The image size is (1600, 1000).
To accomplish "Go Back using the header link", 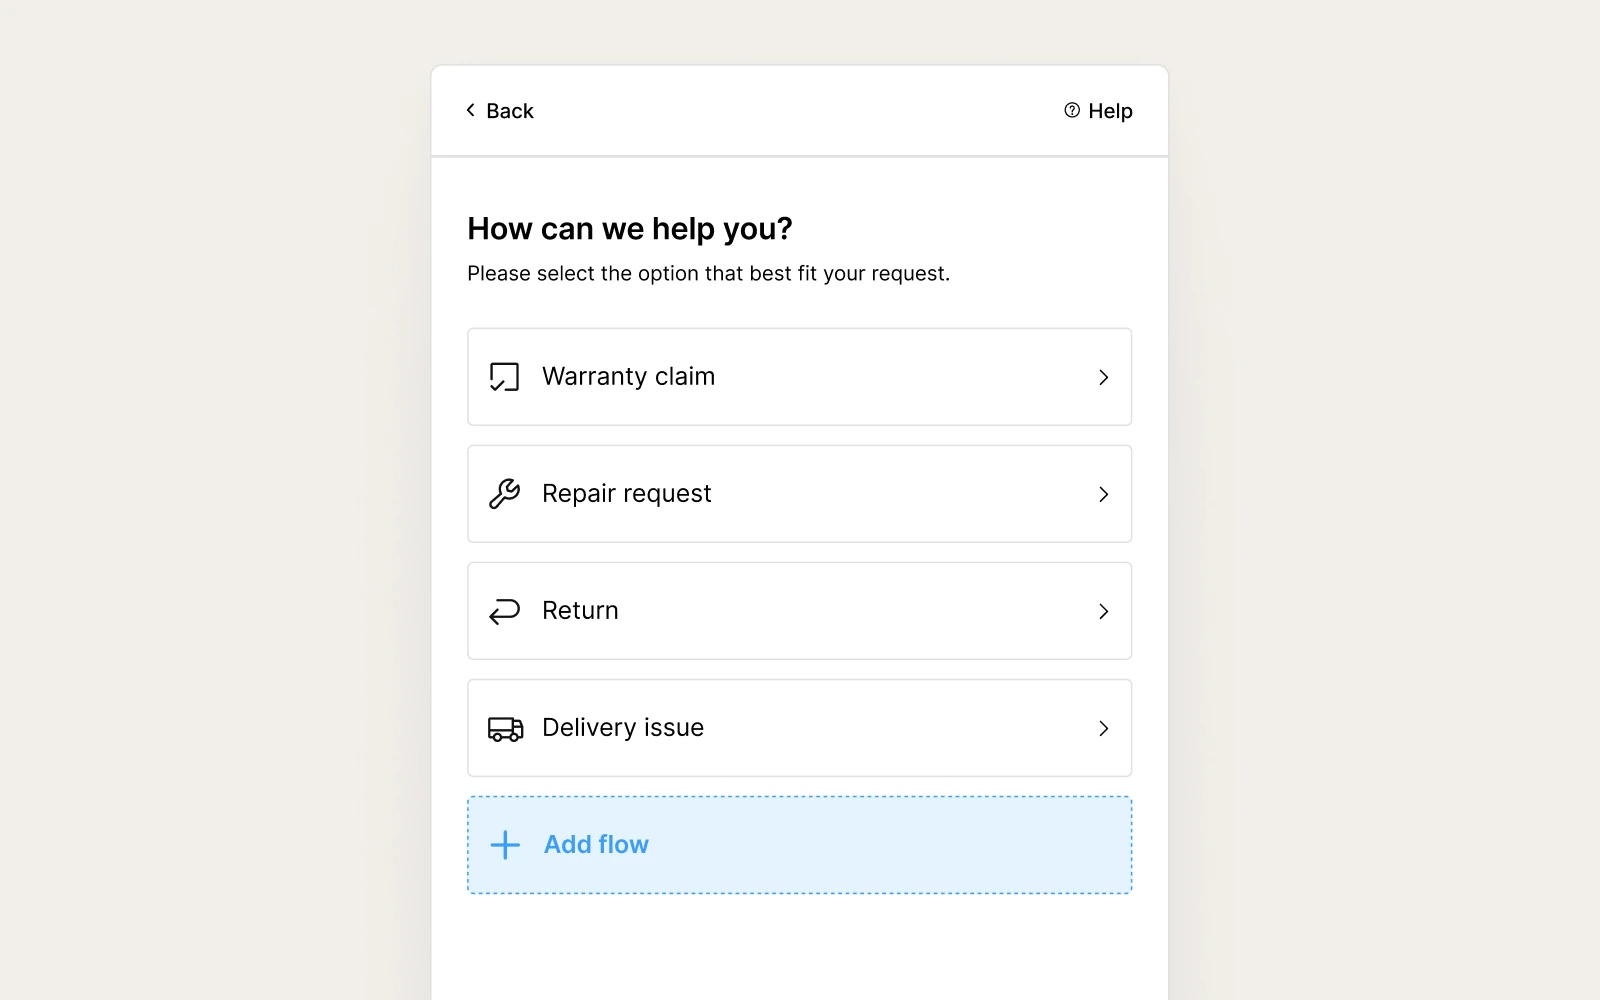I will point(499,110).
